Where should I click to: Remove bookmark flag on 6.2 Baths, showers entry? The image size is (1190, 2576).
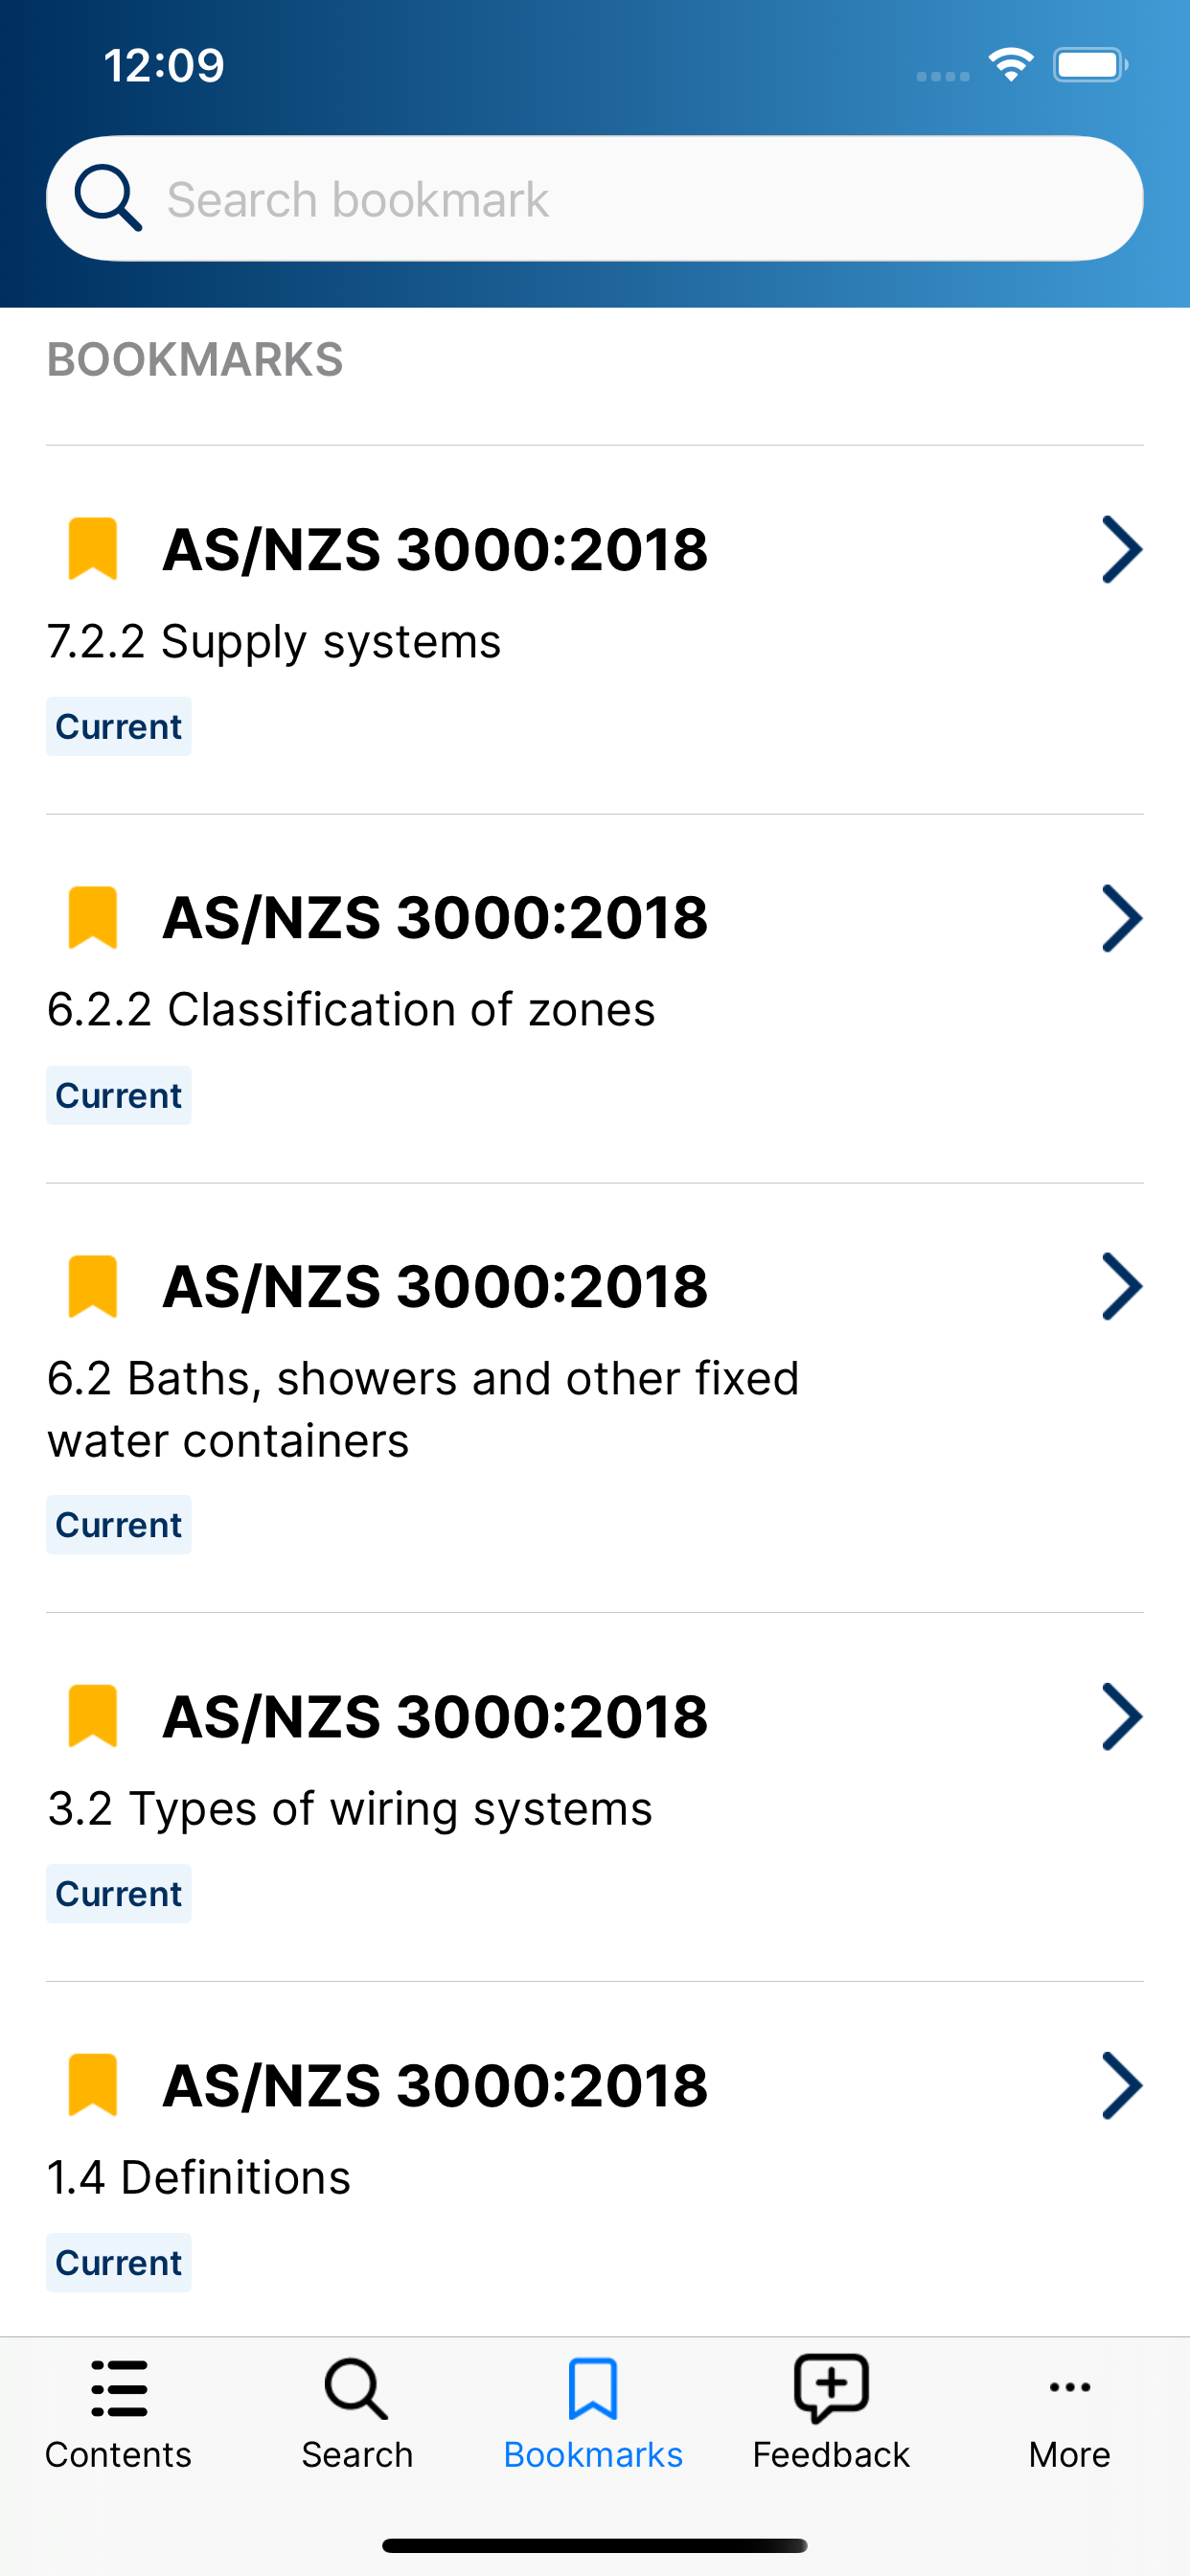click(x=93, y=1286)
